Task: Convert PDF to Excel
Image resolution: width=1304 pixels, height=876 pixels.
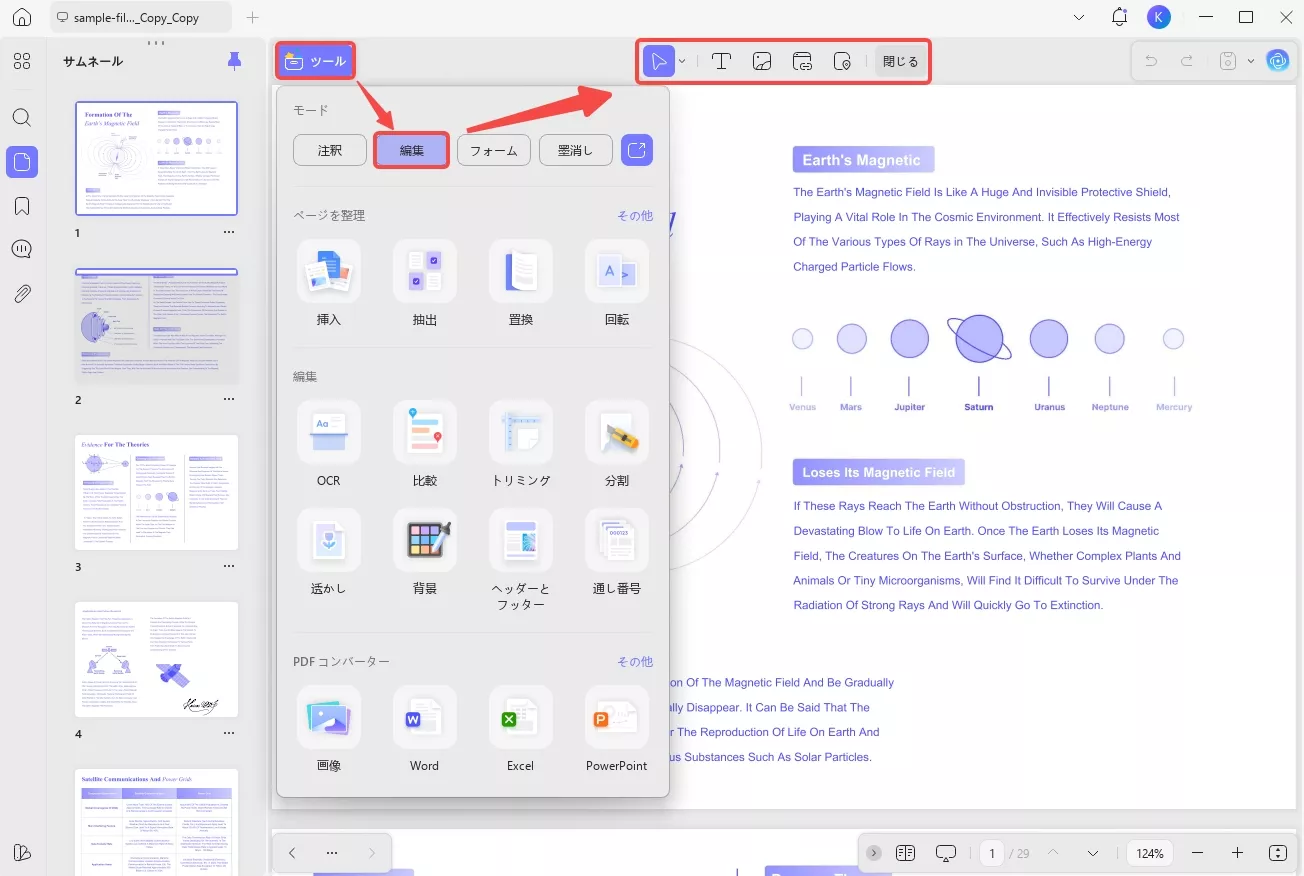Action: click(520, 728)
